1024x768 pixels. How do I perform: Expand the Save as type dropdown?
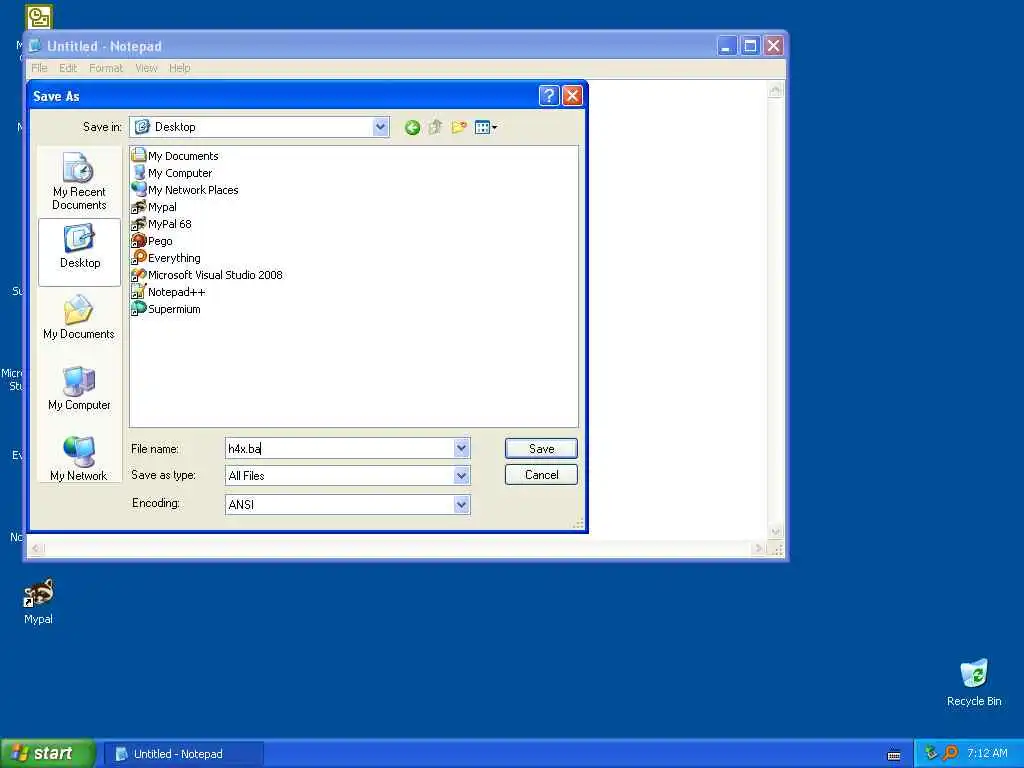[x=461, y=475]
